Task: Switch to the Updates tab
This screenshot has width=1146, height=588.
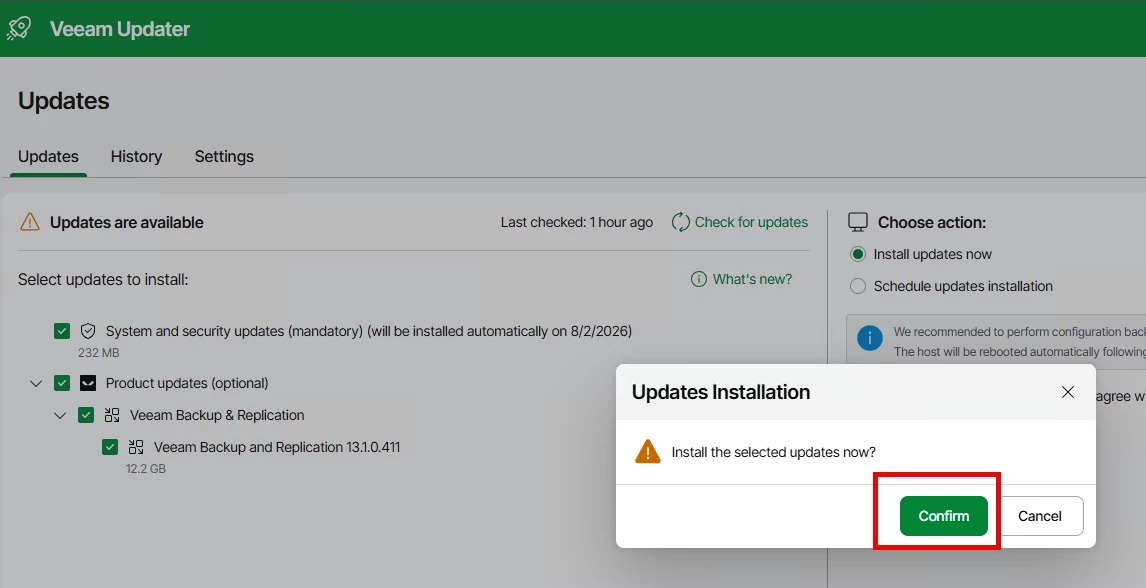Action: click(48, 156)
